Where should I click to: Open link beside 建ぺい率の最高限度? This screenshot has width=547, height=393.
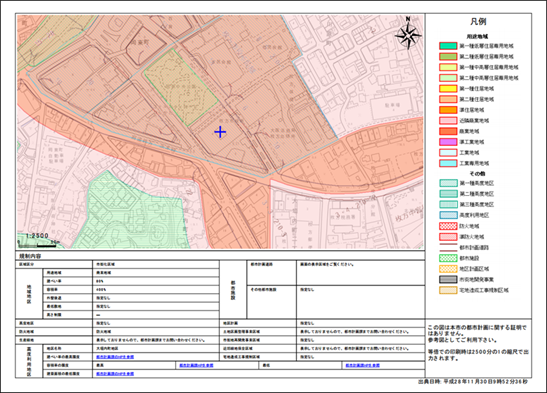[115, 357]
